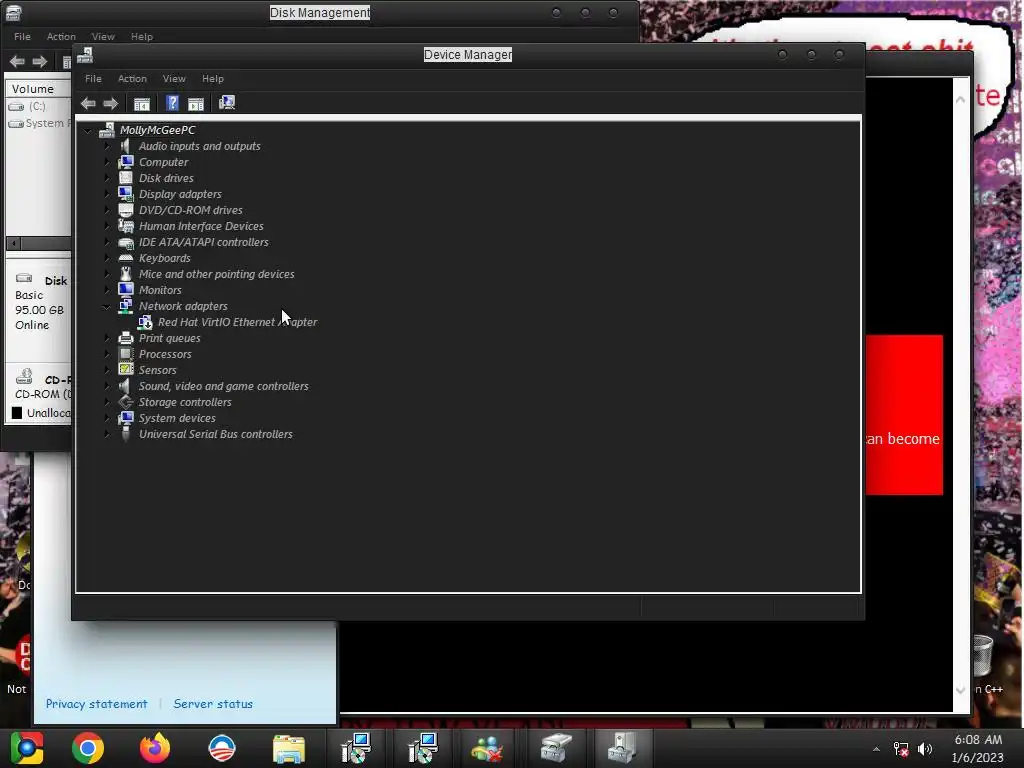Click the network status icon in system tray
The height and width of the screenshot is (768, 1024).
(901, 749)
